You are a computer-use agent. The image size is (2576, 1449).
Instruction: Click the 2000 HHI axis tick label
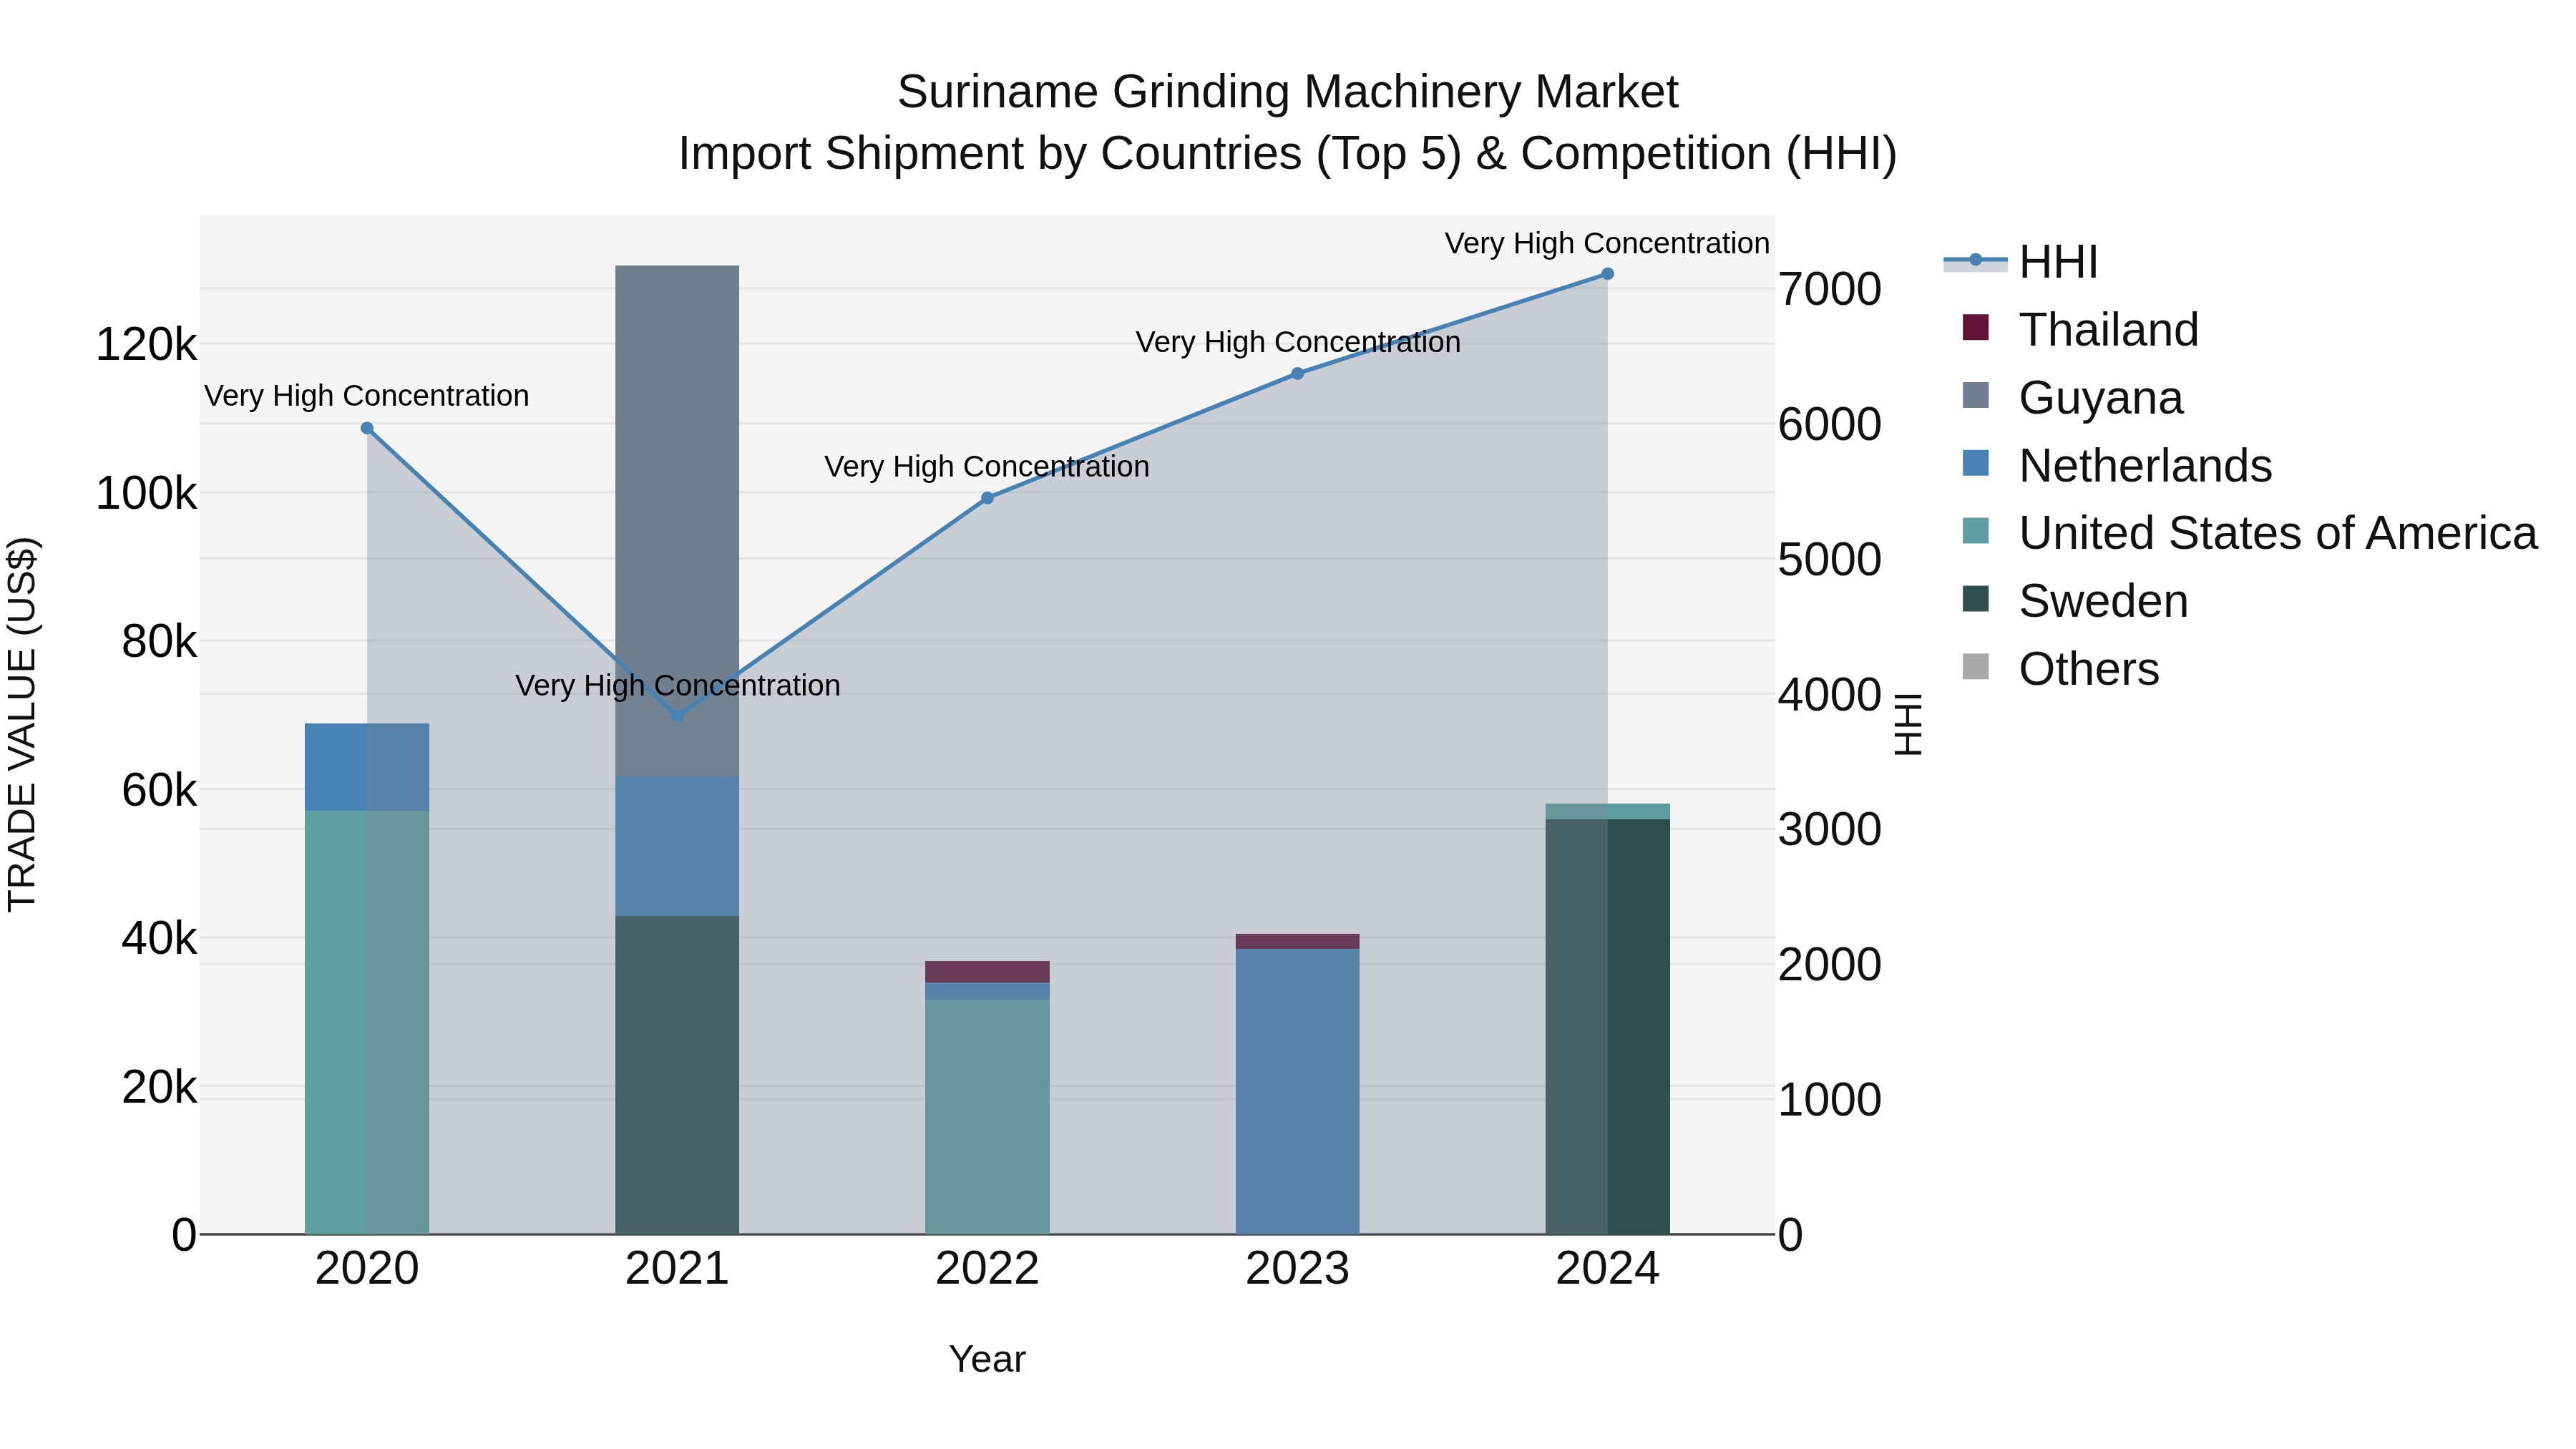1829,965
